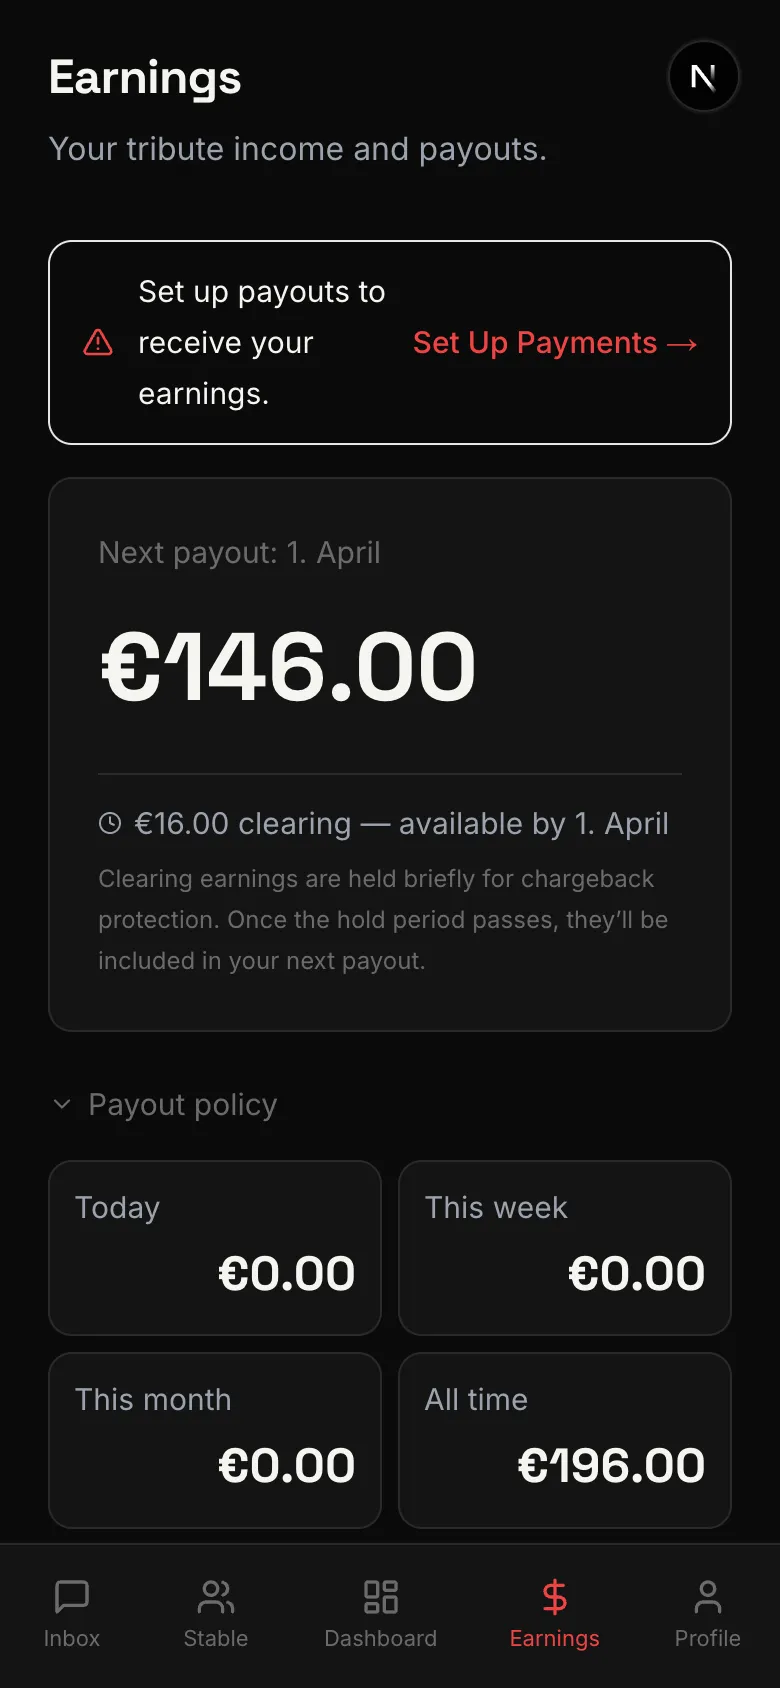This screenshot has height=1688, width=780.
Task: Open the N avatar in the corner
Action: point(704,76)
